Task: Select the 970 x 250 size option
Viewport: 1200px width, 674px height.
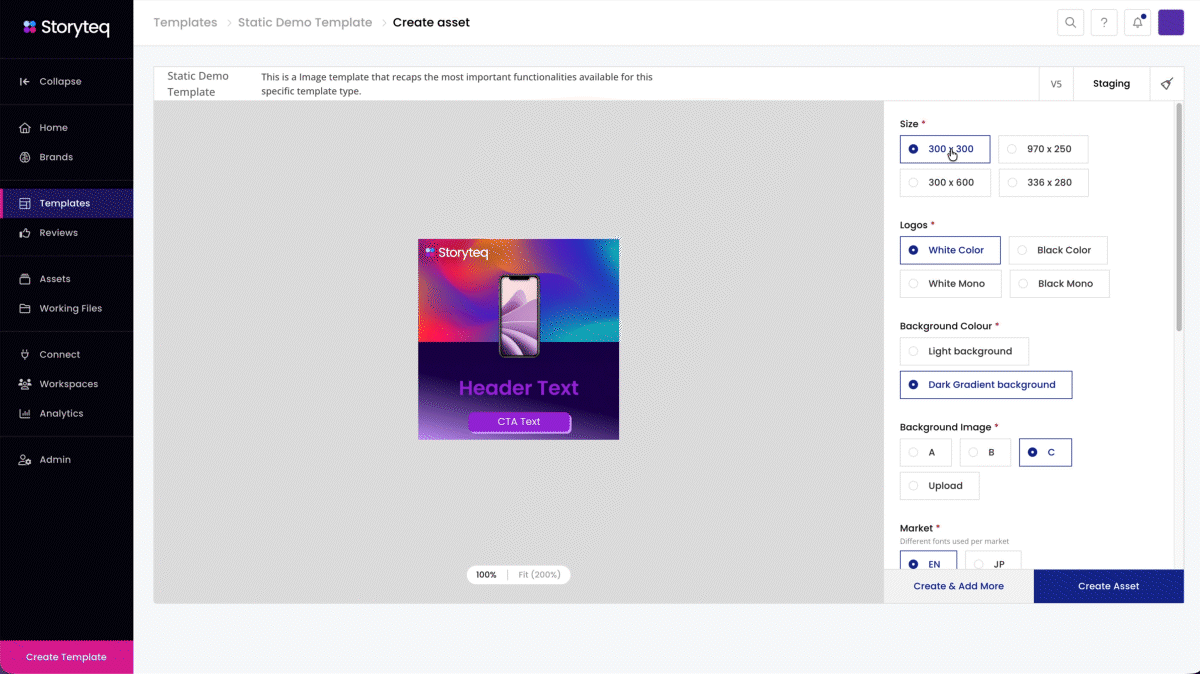Action: click(x=1043, y=149)
